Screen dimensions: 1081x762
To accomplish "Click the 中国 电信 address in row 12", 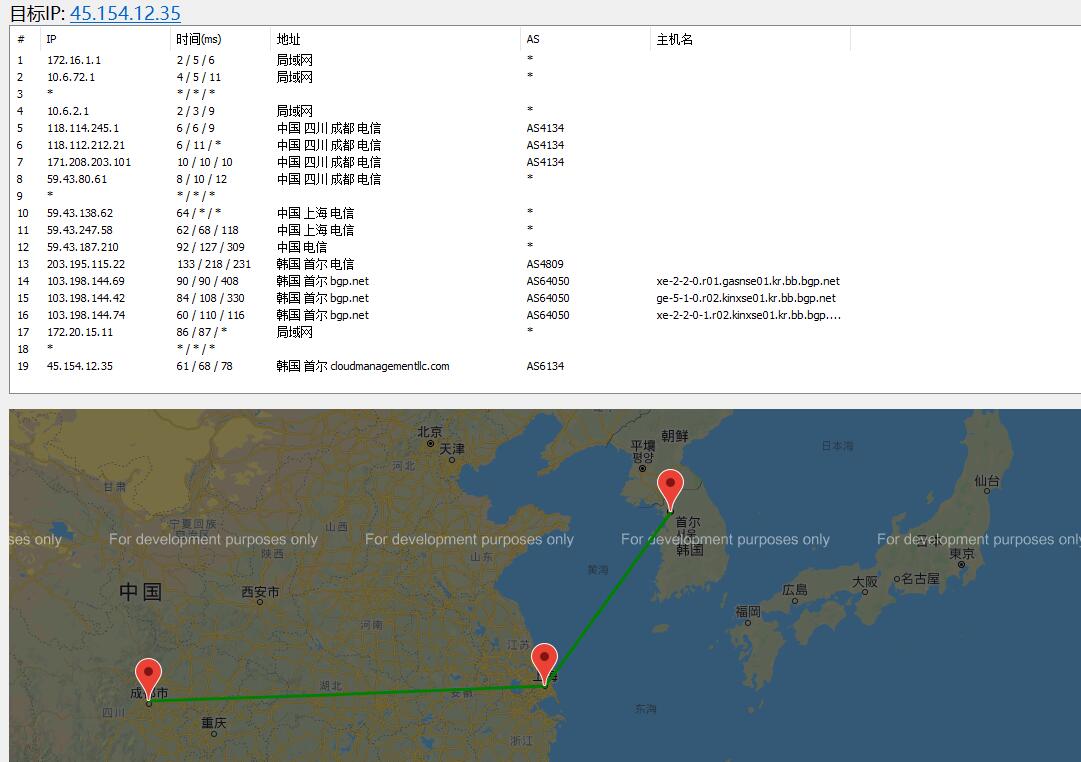I will pos(301,247).
